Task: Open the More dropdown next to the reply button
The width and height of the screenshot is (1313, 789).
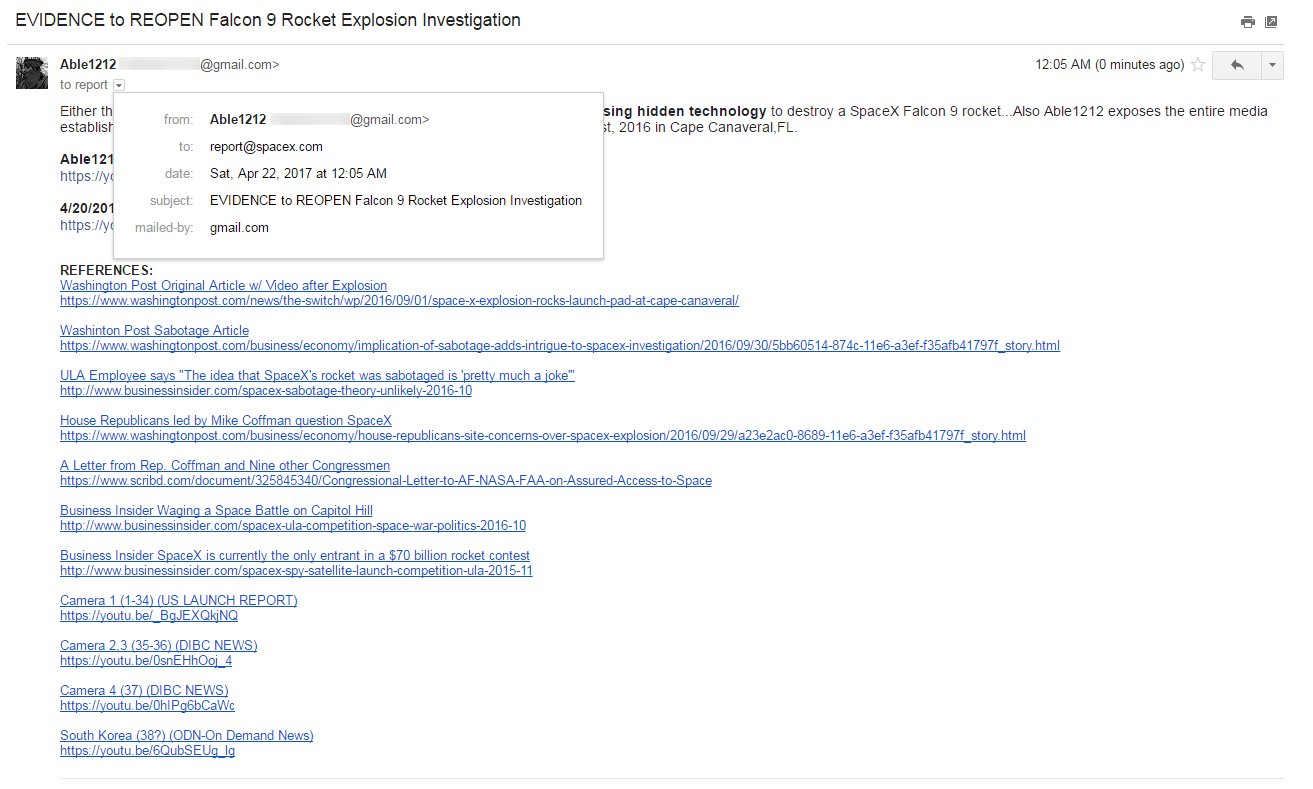Action: 1273,65
